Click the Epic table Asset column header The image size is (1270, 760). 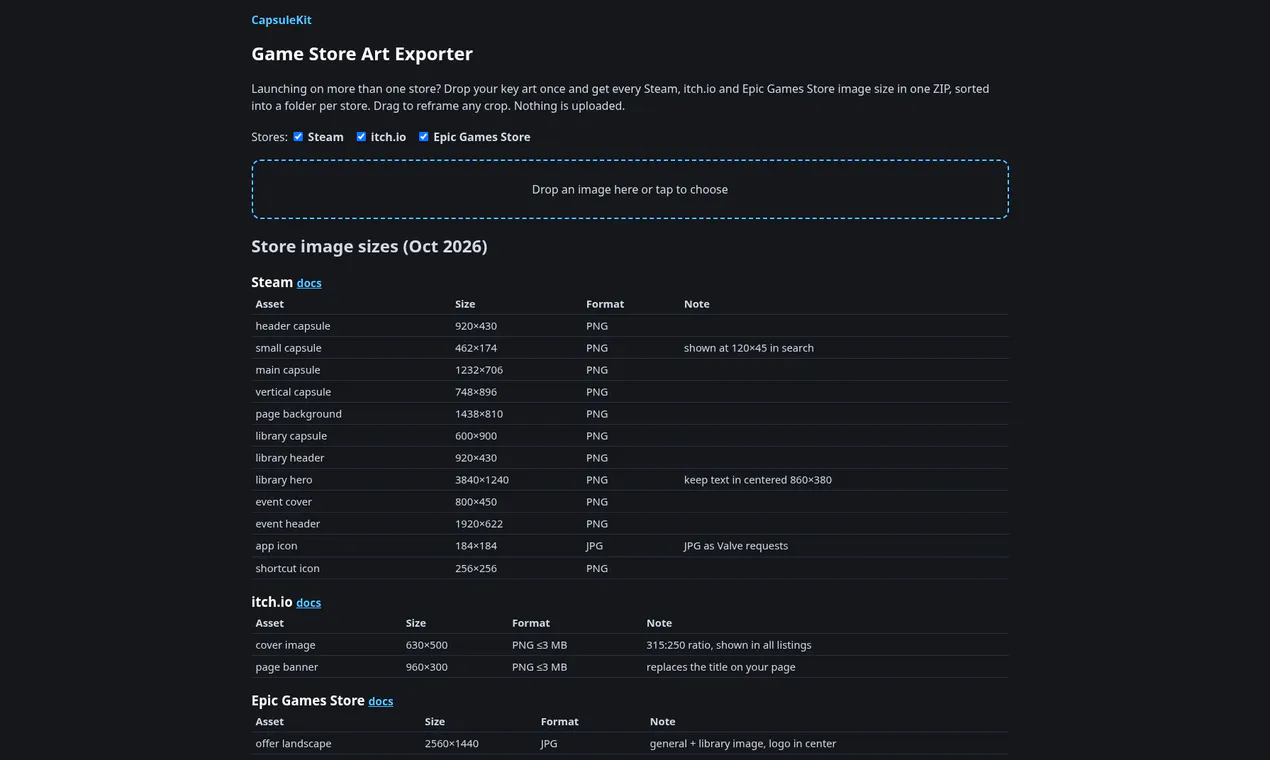point(269,722)
